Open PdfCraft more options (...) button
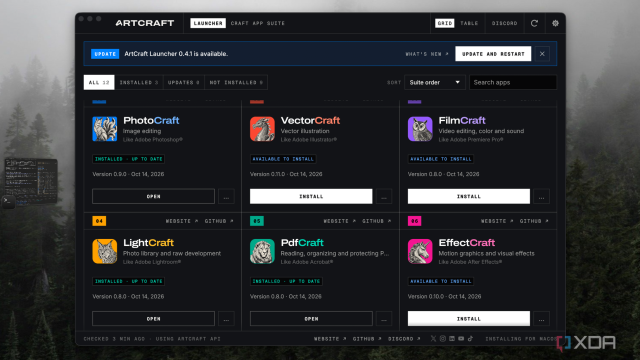The height and width of the screenshot is (360, 640). [x=384, y=319]
